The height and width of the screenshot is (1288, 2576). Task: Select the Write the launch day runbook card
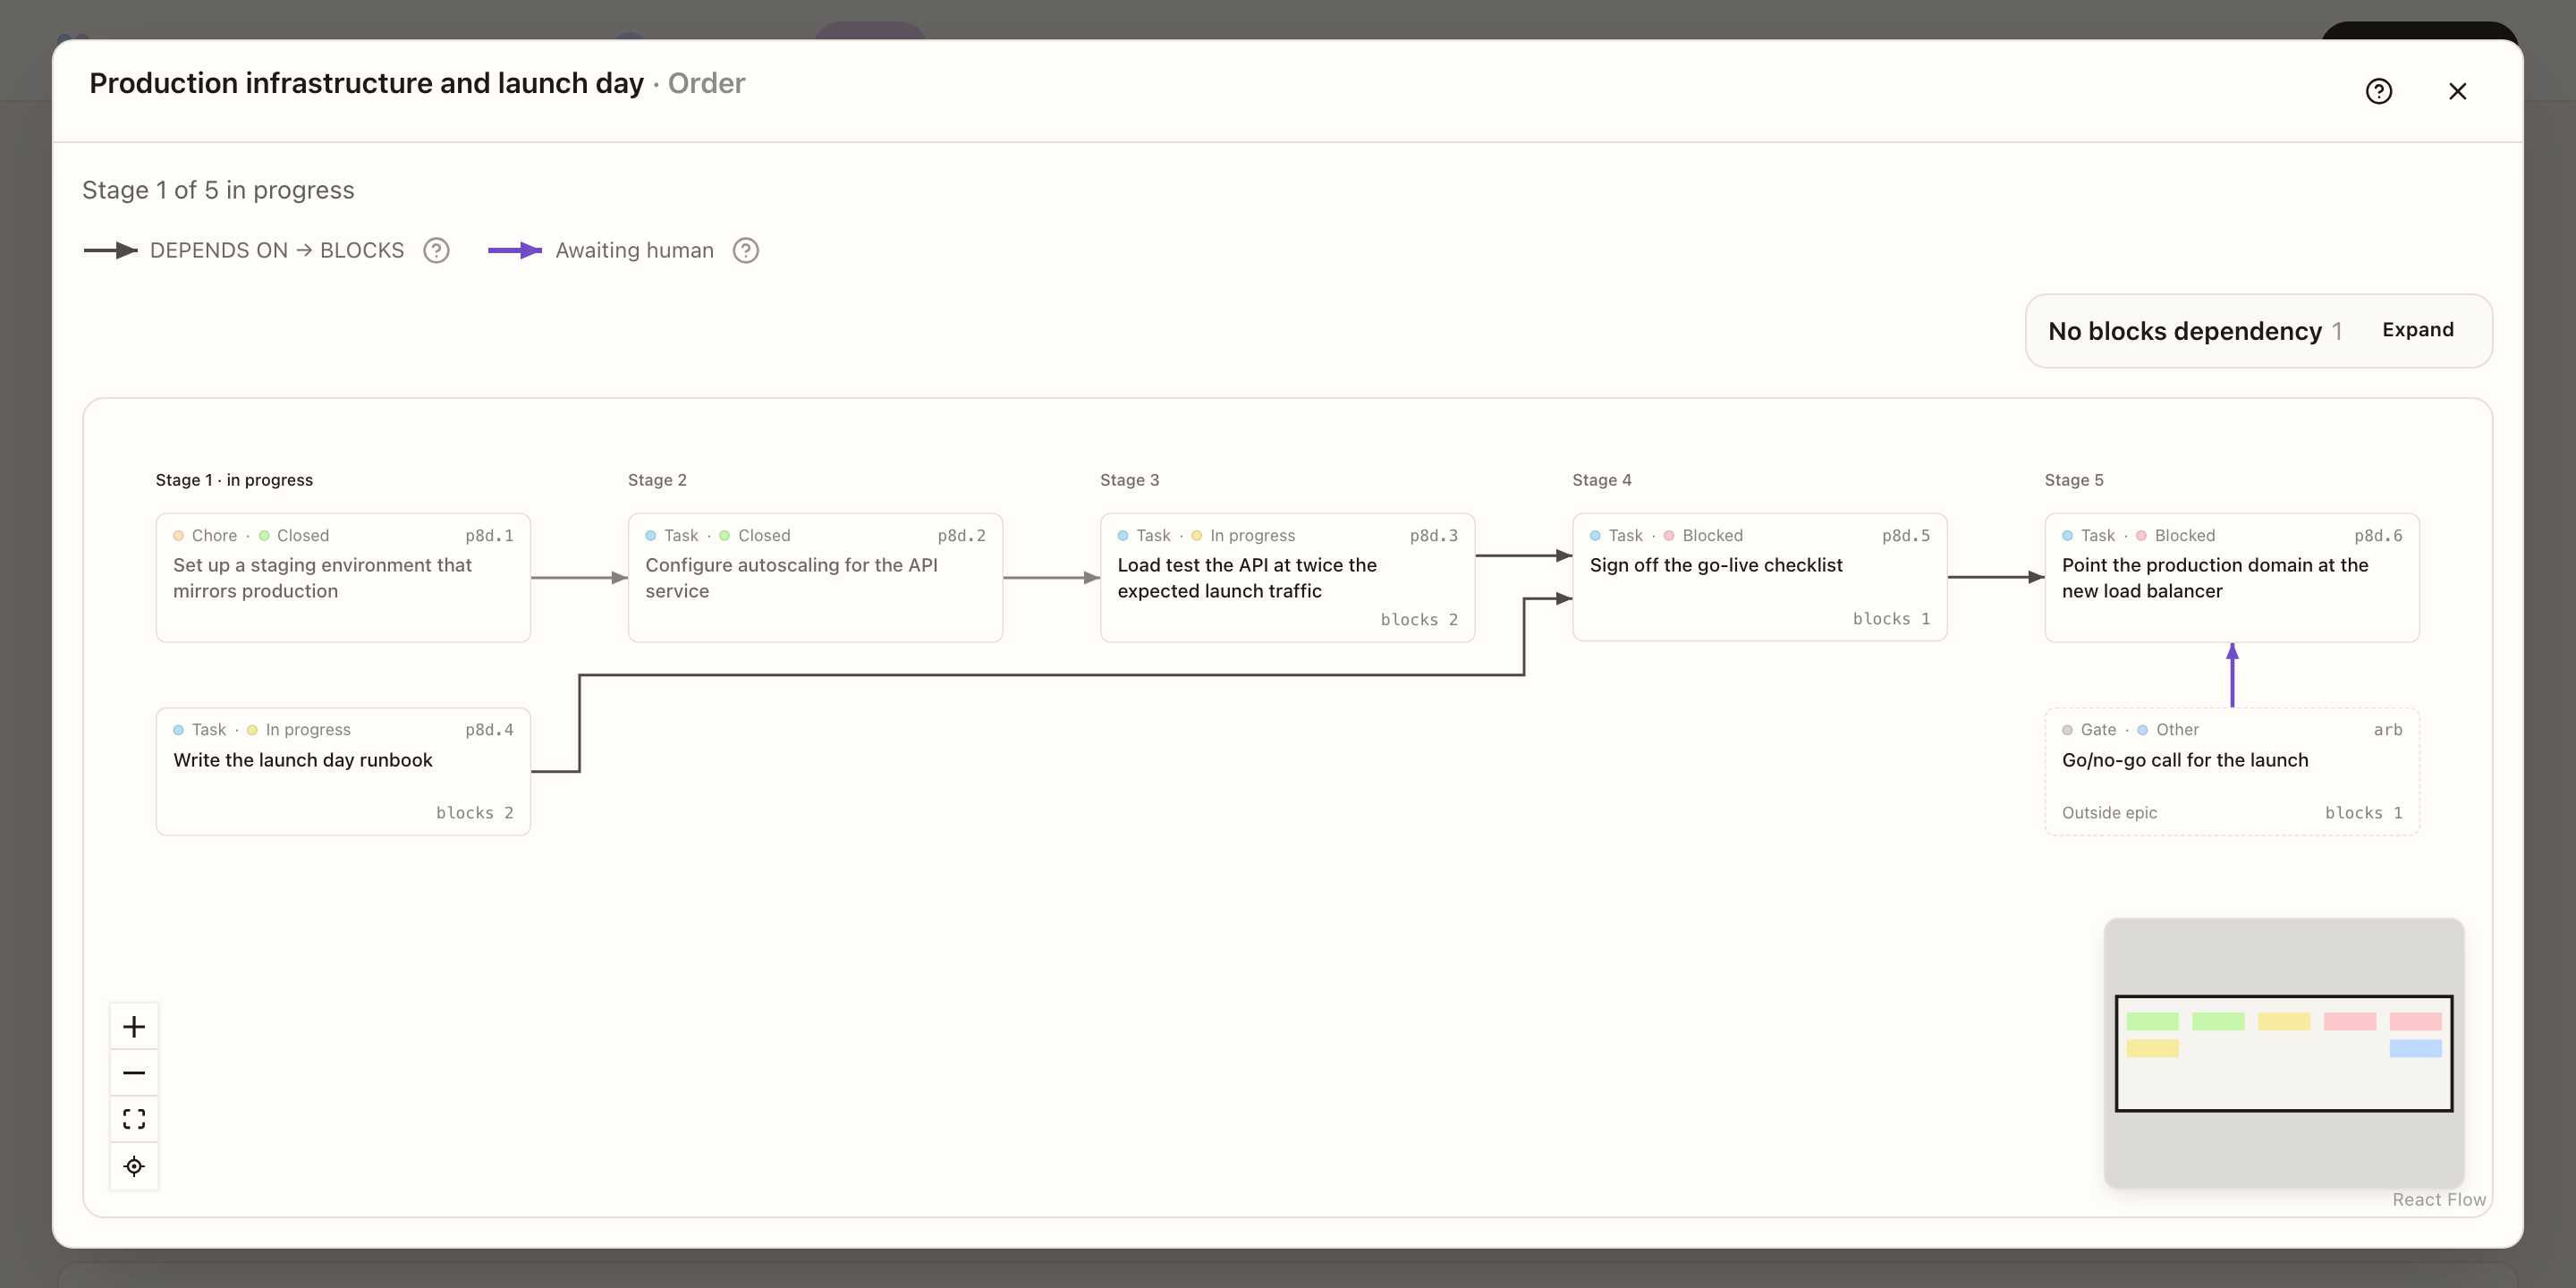343,771
